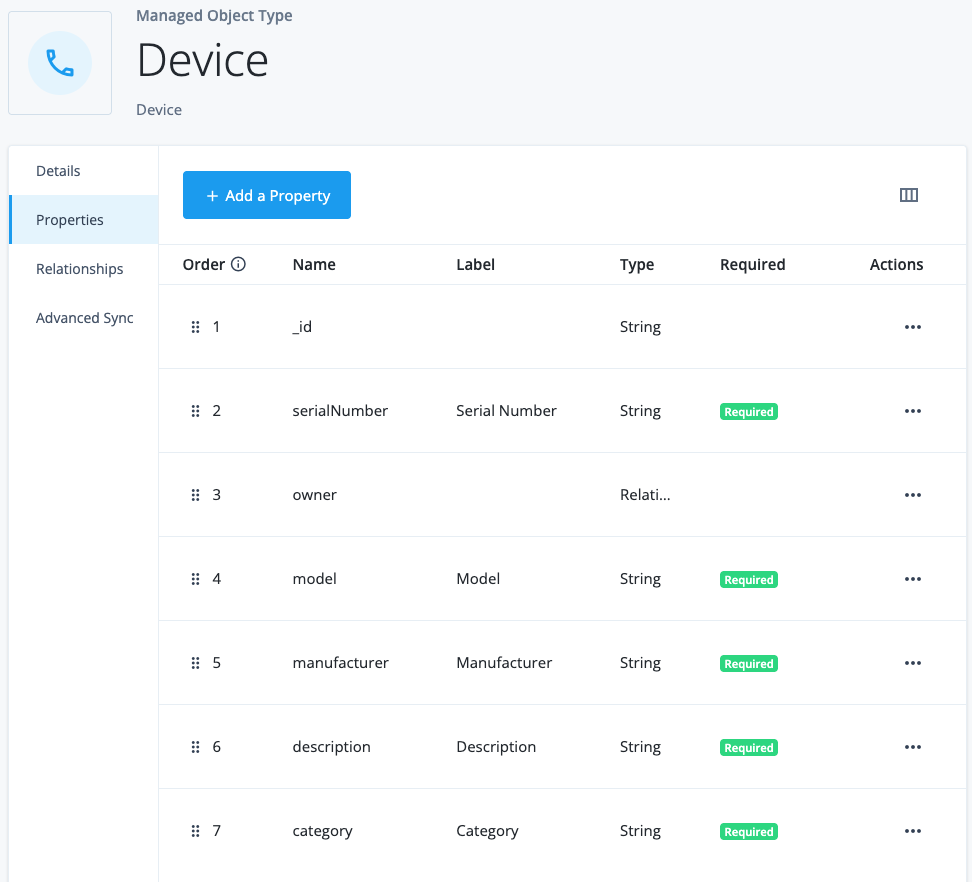Open actions menu for _id row
Viewport: 972px width, 882px height.
912,327
